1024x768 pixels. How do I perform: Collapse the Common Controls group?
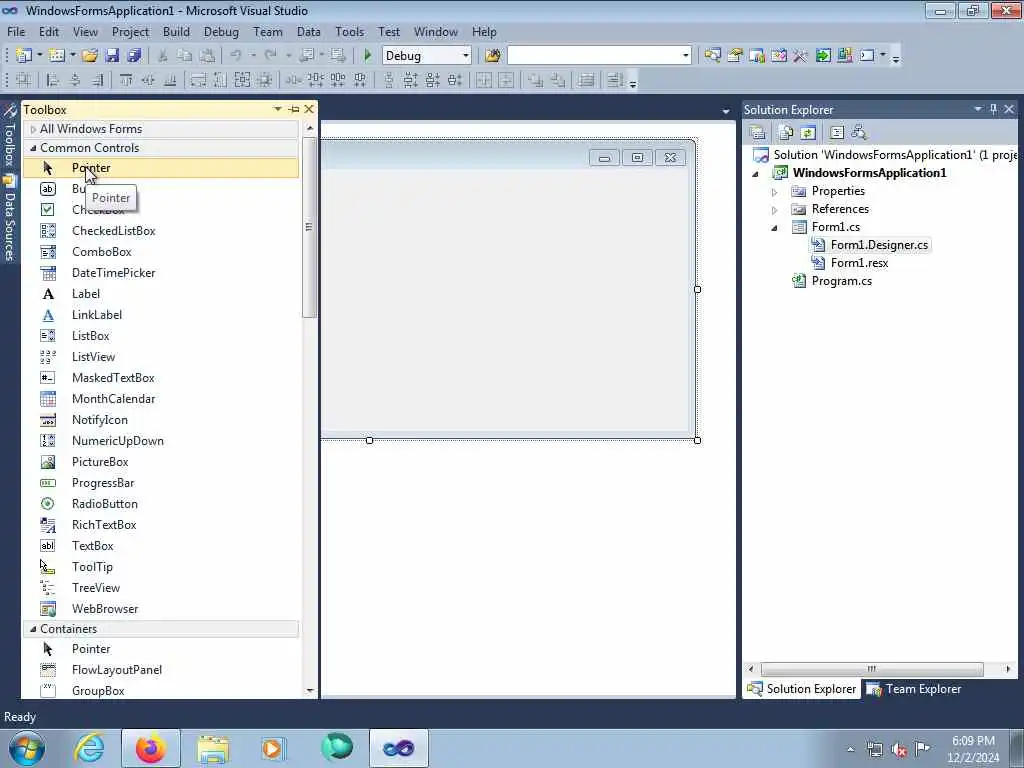click(33, 148)
